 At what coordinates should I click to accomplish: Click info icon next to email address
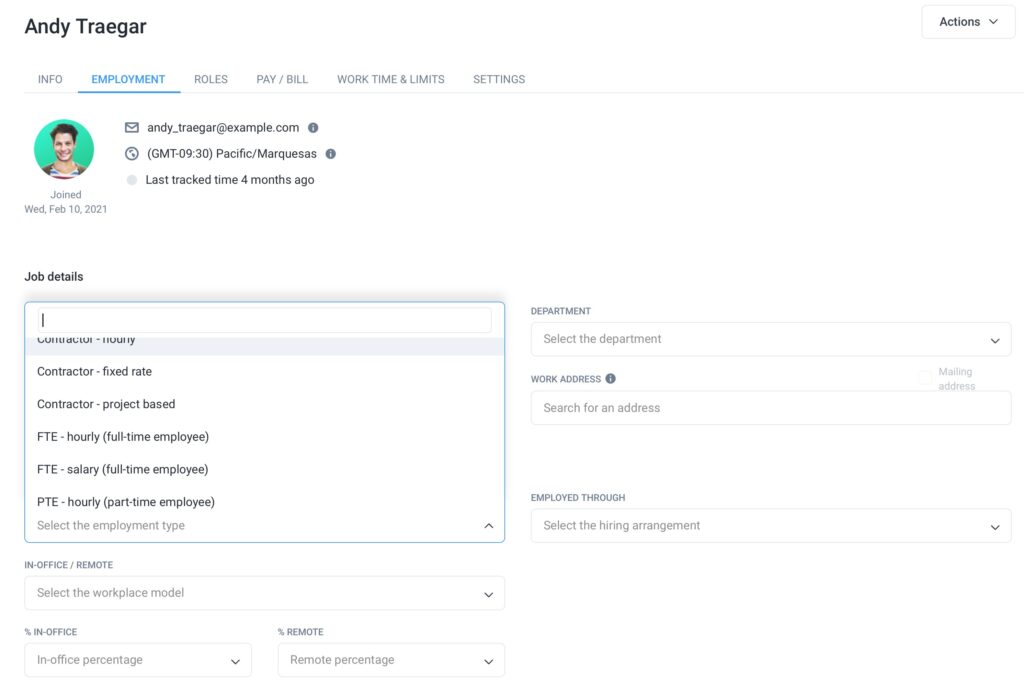coord(313,128)
